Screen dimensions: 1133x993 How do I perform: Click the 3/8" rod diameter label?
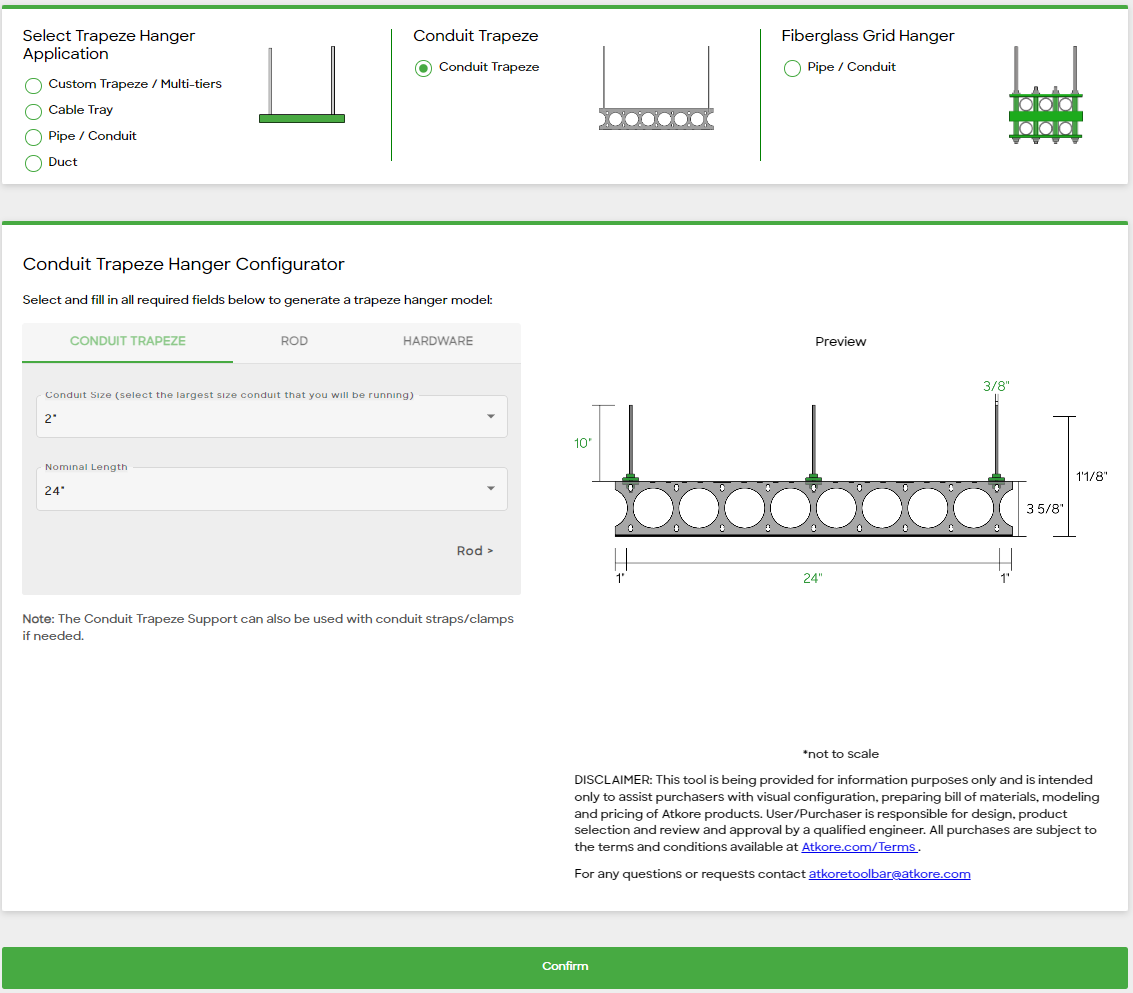coord(996,386)
